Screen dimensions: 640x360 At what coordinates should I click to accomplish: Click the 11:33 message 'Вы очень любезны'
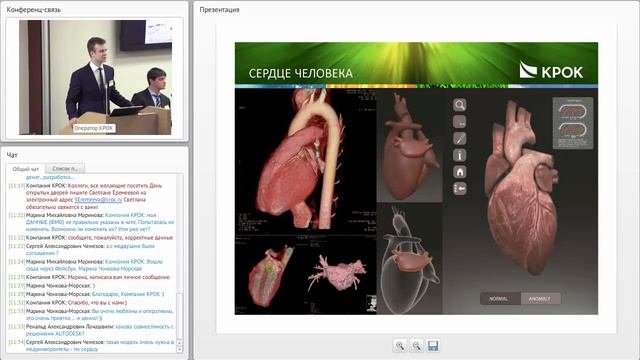pos(91,314)
